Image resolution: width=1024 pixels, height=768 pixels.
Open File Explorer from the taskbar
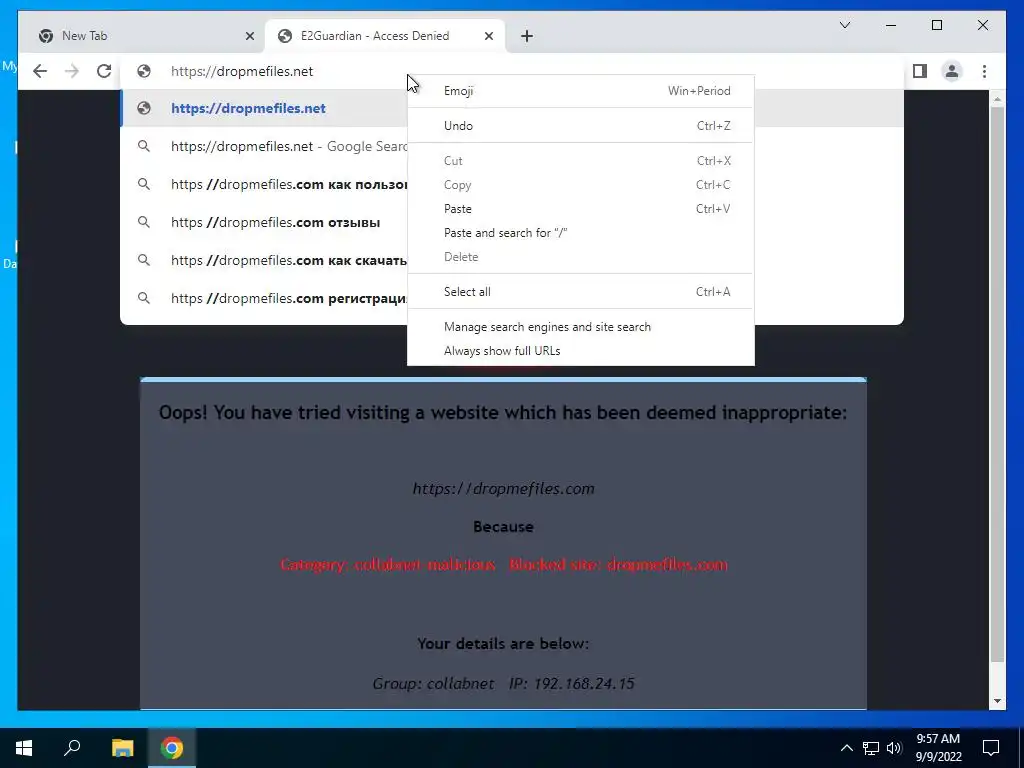pyautogui.click(x=122, y=748)
